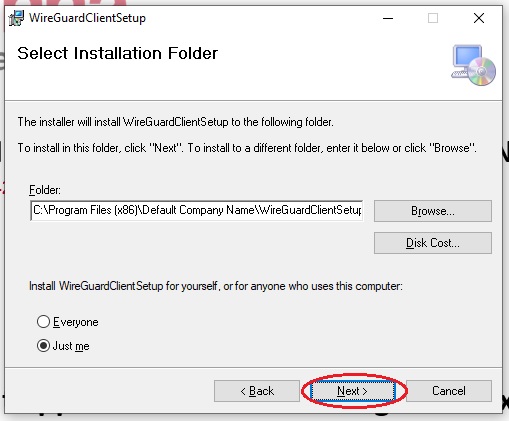Click the greyed-out maximize button

pos(433,18)
